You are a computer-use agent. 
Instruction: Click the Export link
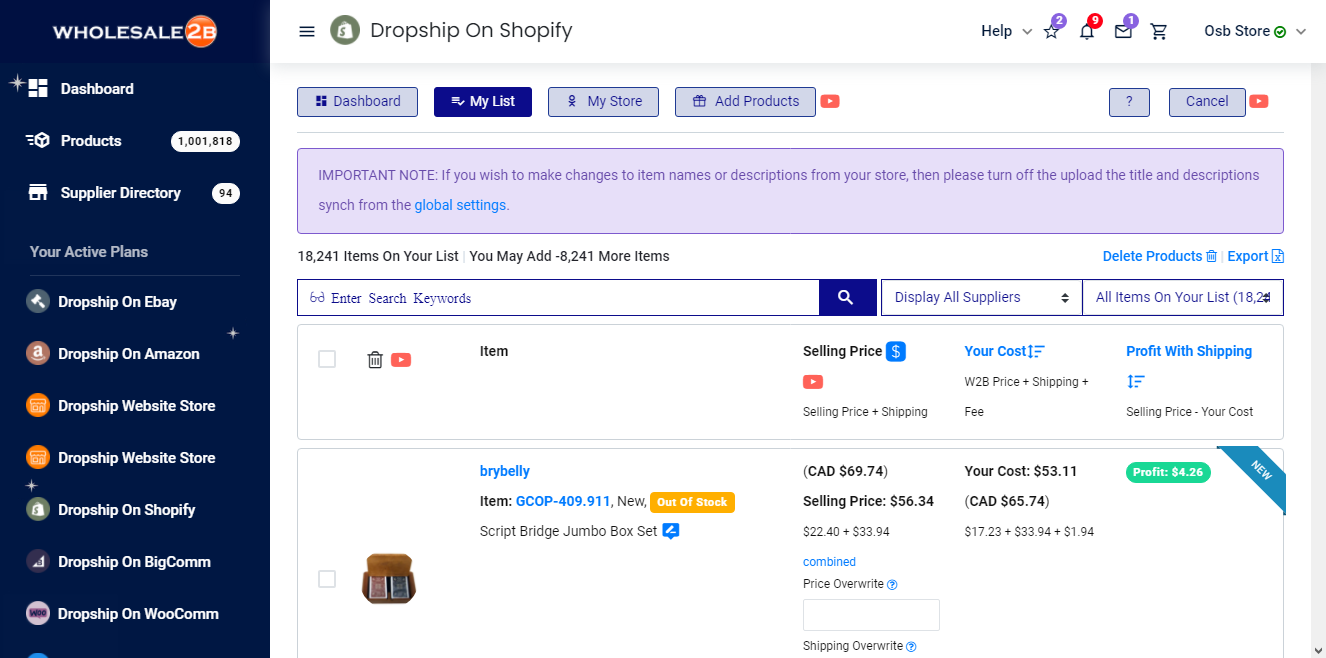[1248, 256]
